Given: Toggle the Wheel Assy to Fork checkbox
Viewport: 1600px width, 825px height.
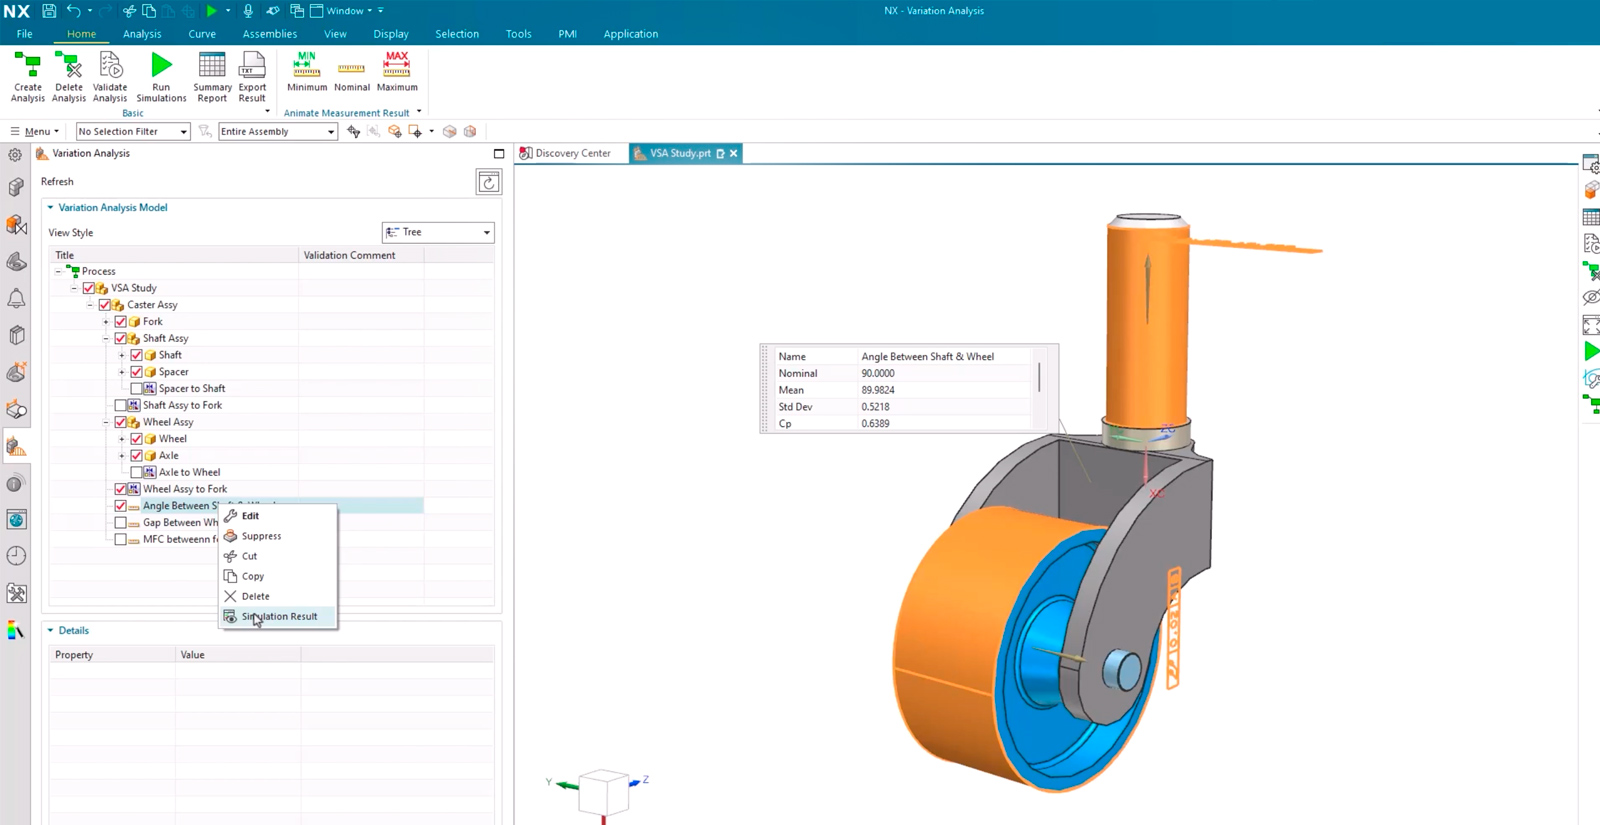Looking at the screenshot, I should click(x=121, y=490).
